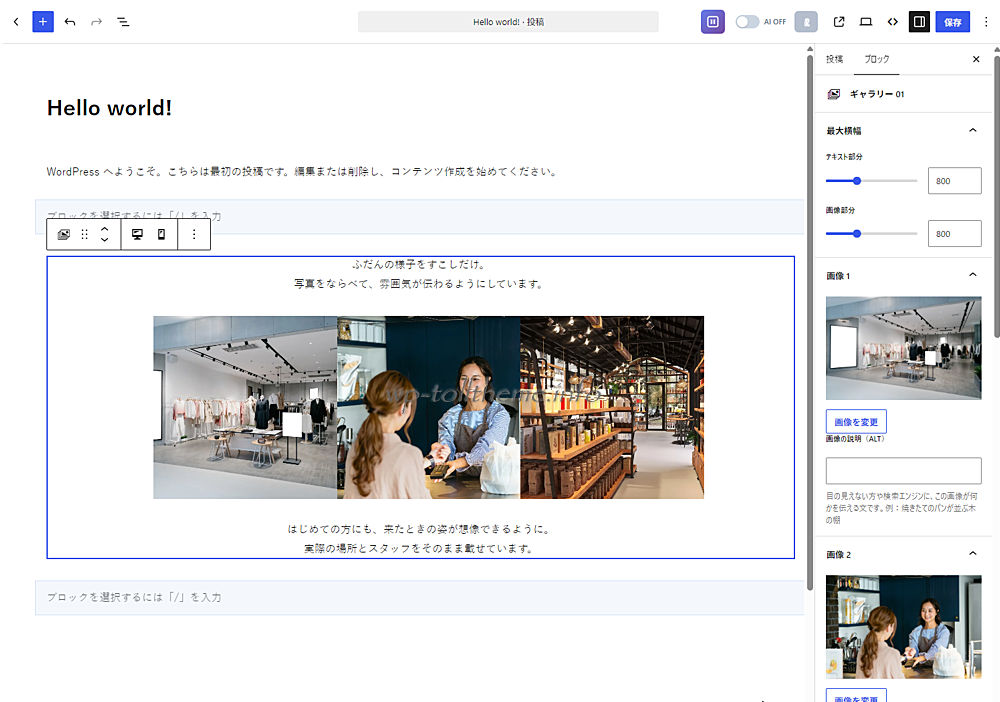Click the 保存 save button

tap(952, 22)
